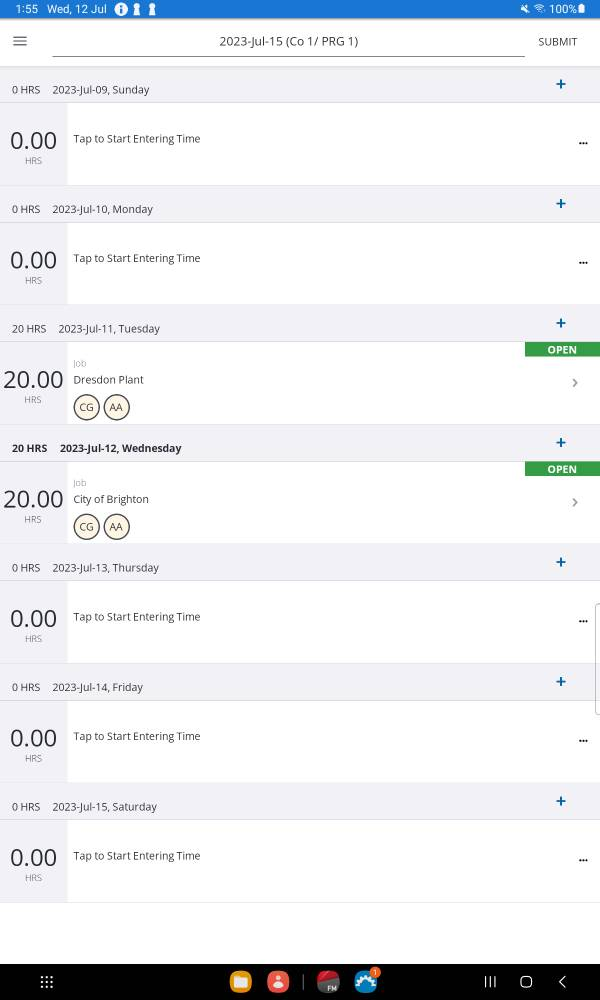Expand the City of Brighton entry chevron
The height and width of the screenshot is (1000, 600).
click(x=574, y=502)
